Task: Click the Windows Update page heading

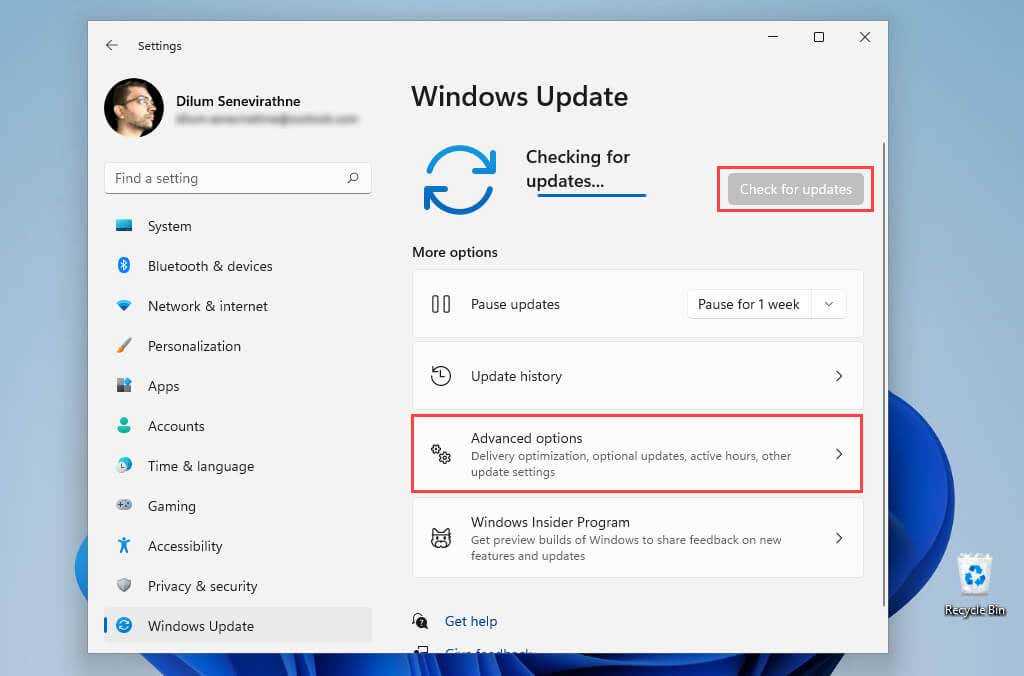Action: coord(519,97)
